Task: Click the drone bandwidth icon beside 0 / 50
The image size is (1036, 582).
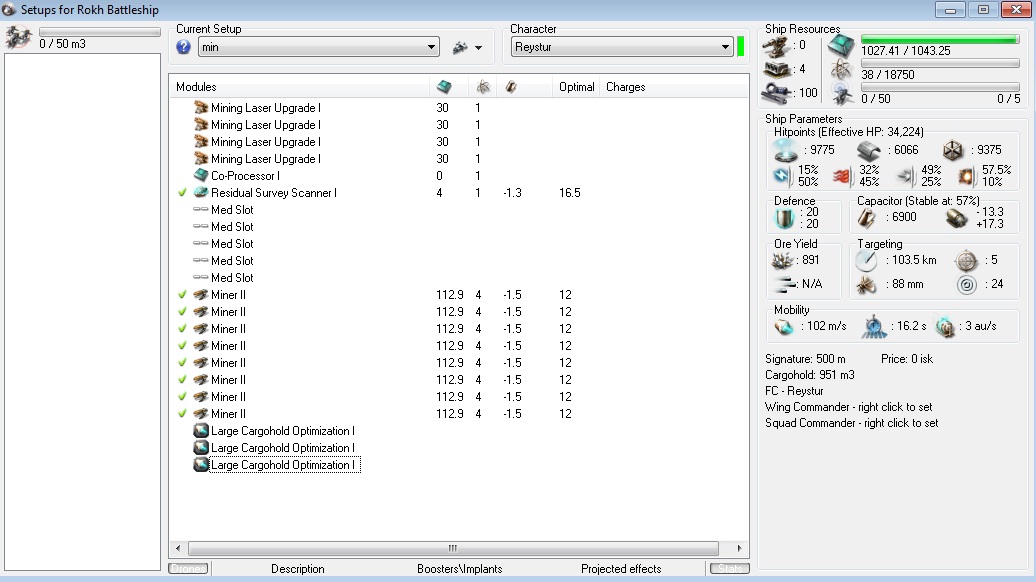Action: (x=842, y=94)
